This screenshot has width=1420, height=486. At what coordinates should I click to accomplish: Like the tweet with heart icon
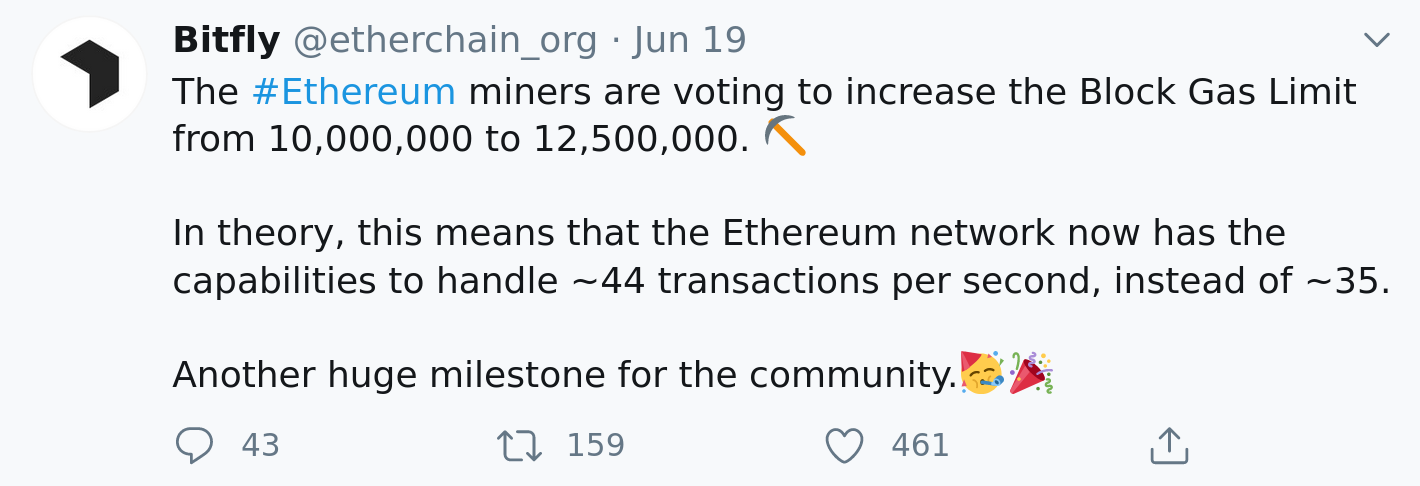pyautogui.click(x=844, y=446)
